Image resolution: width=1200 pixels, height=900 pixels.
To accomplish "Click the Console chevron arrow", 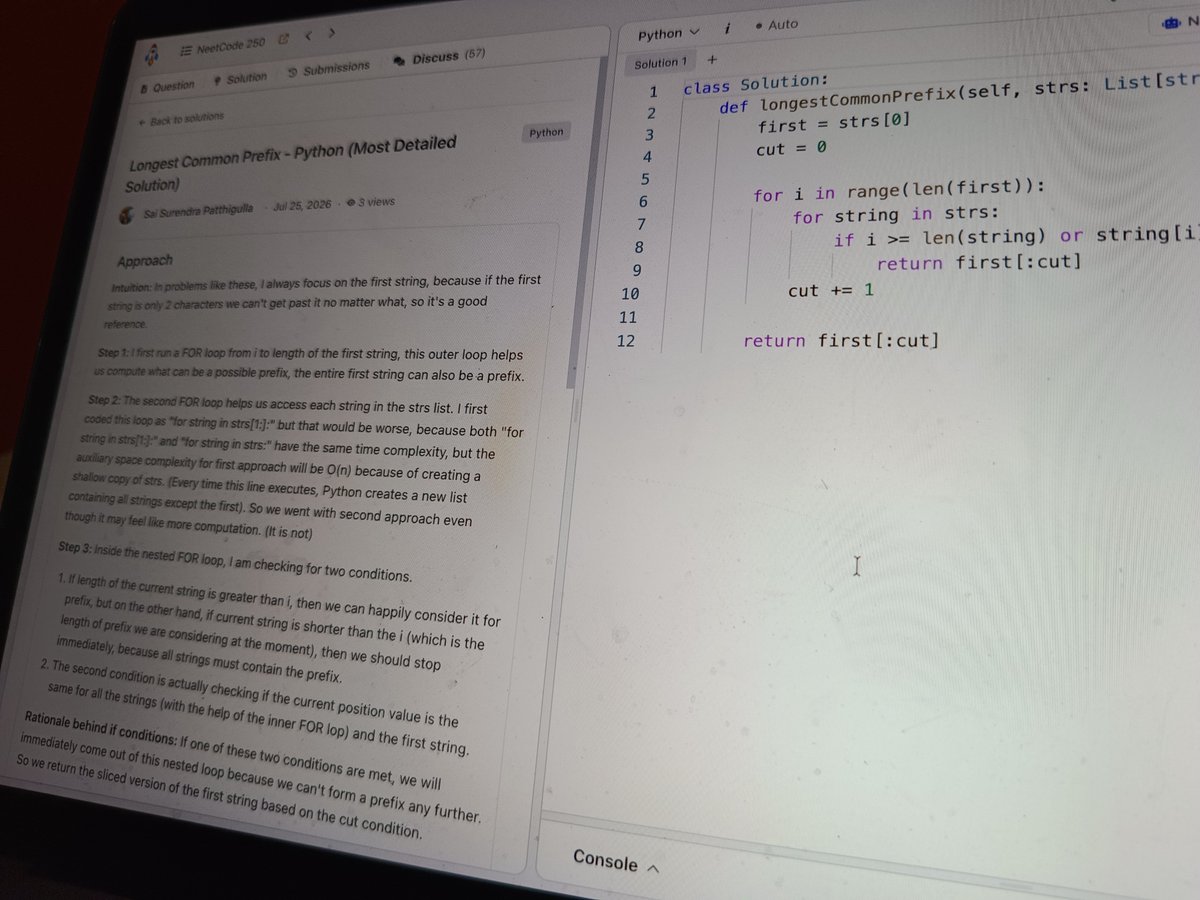I will (653, 867).
